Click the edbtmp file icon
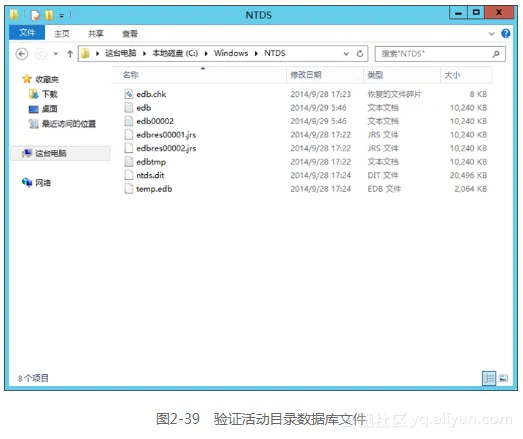Viewport: 523px width, 439px height. point(129,161)
